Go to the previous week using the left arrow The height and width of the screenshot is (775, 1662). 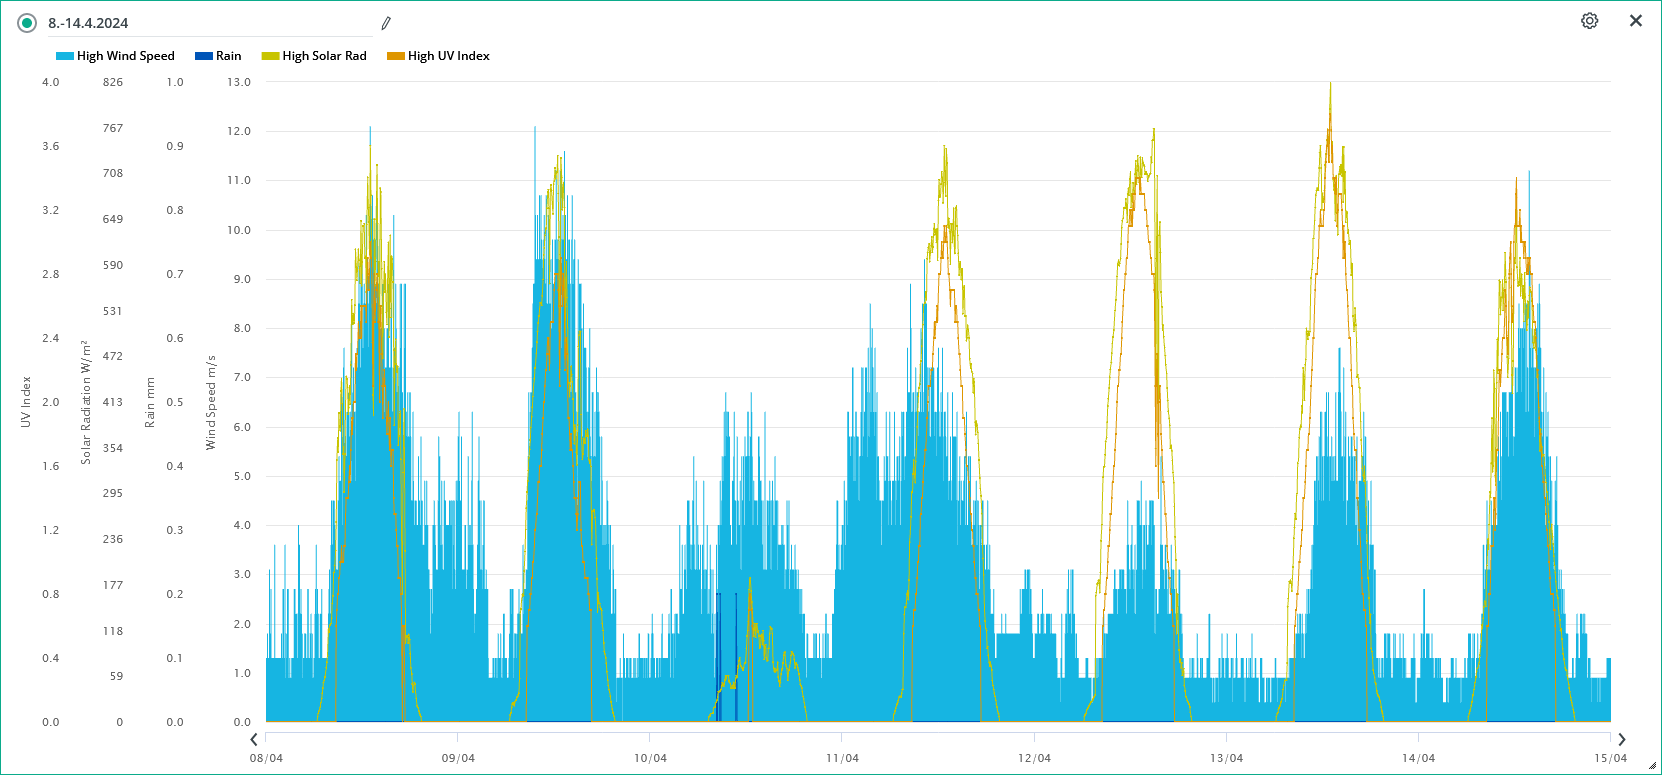[x=254, y=739]
